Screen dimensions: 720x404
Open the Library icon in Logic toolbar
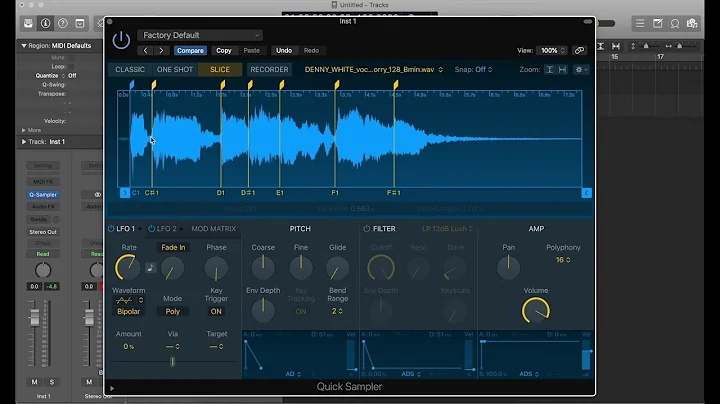coord(28,23)
